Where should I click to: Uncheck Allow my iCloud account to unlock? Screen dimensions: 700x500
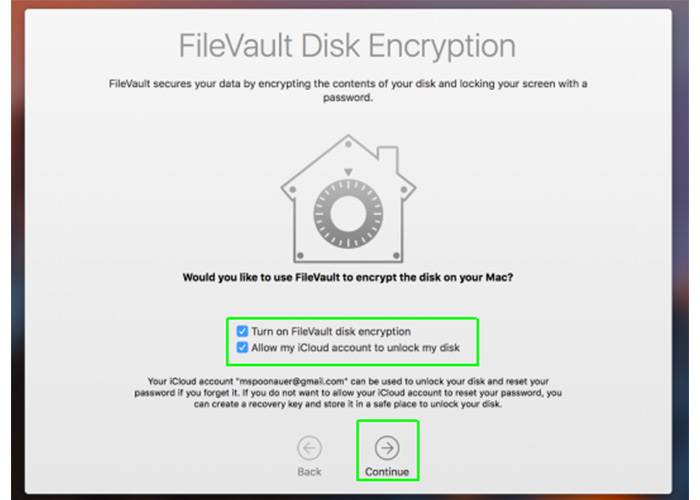click(x=242, y=347)
